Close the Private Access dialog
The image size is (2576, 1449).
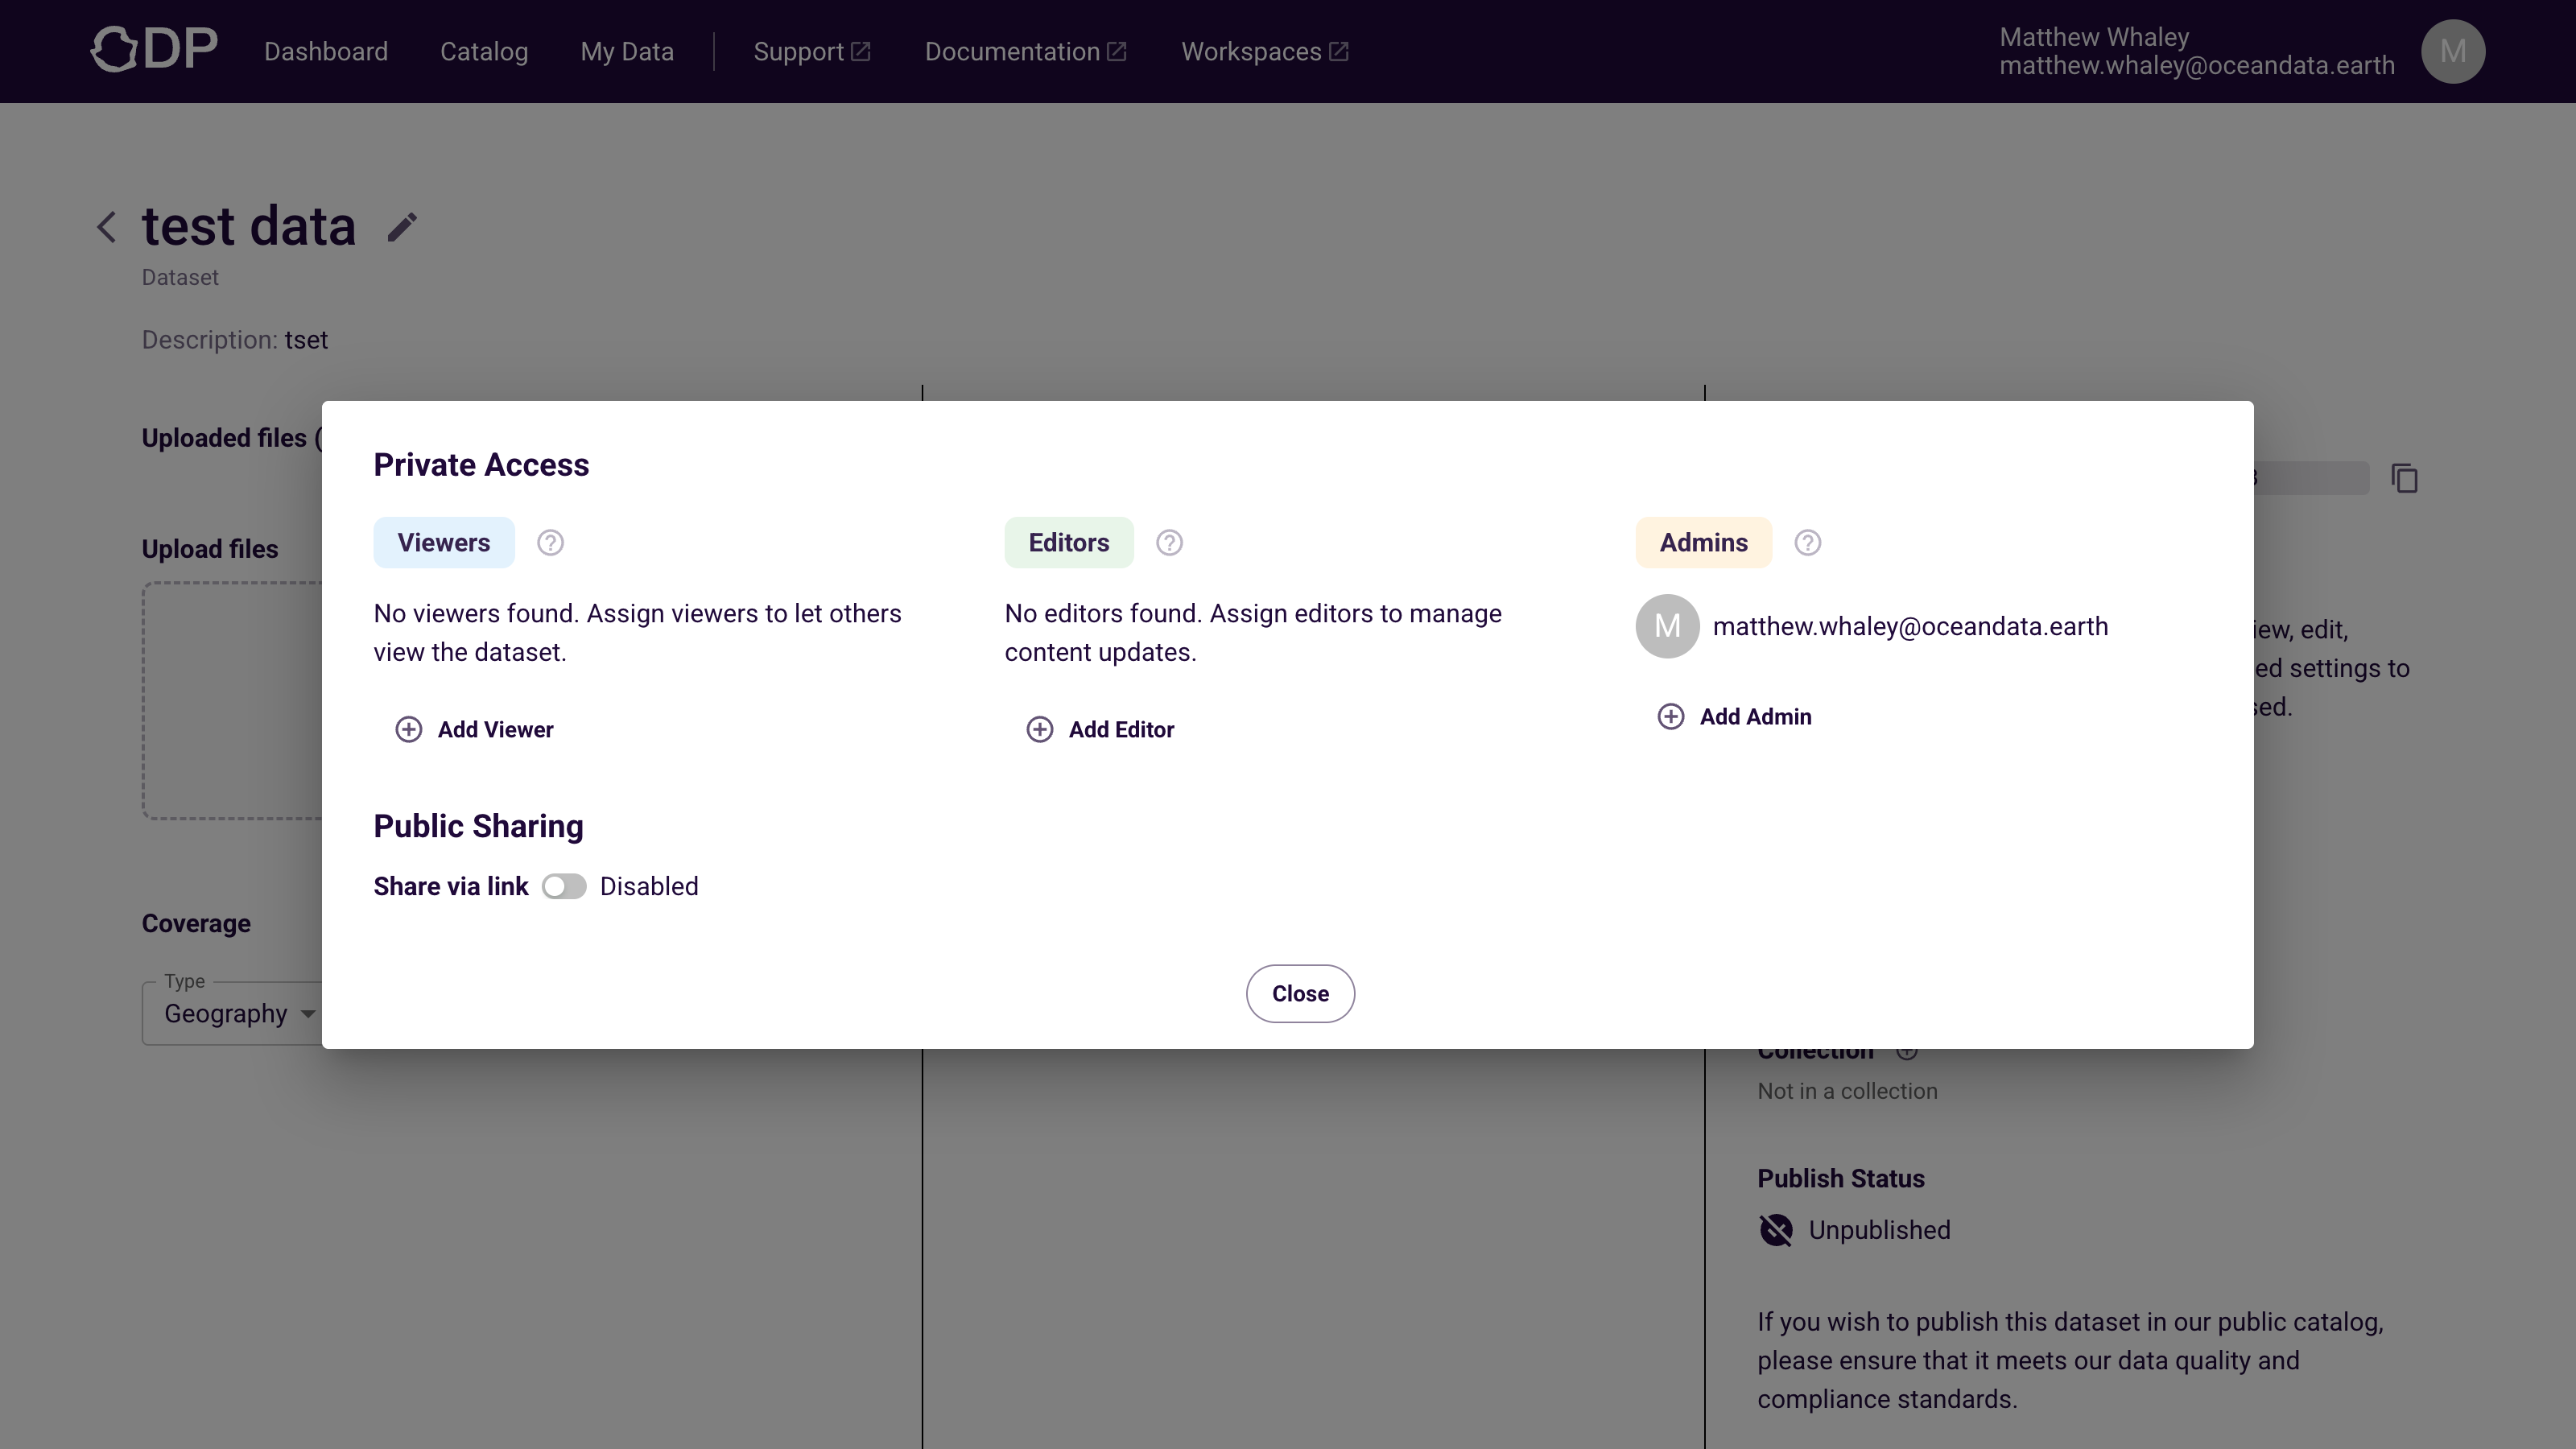(1300, 993)
